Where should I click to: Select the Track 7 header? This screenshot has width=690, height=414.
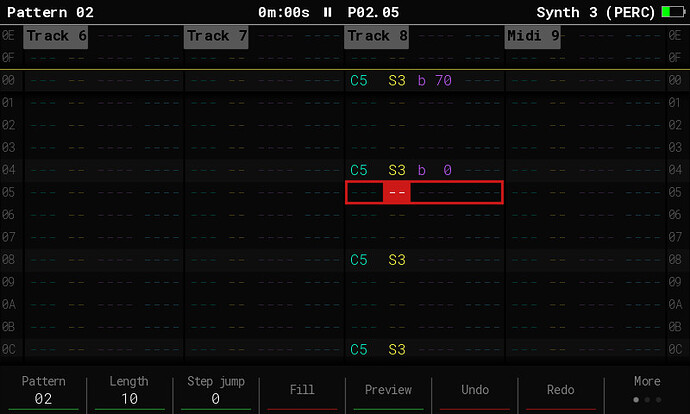216,36
